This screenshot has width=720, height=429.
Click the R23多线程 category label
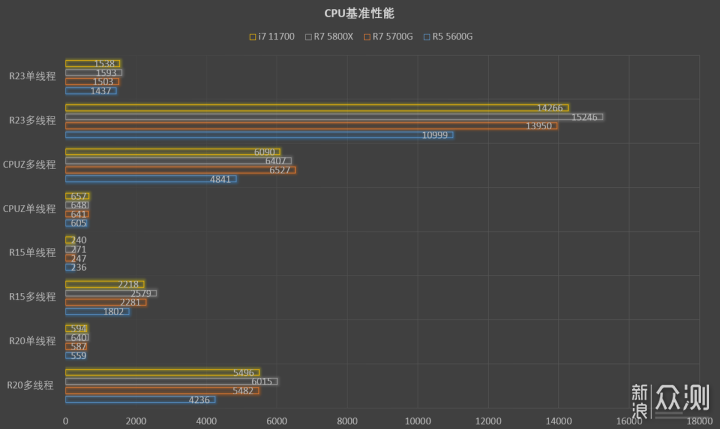coord(32,120)
